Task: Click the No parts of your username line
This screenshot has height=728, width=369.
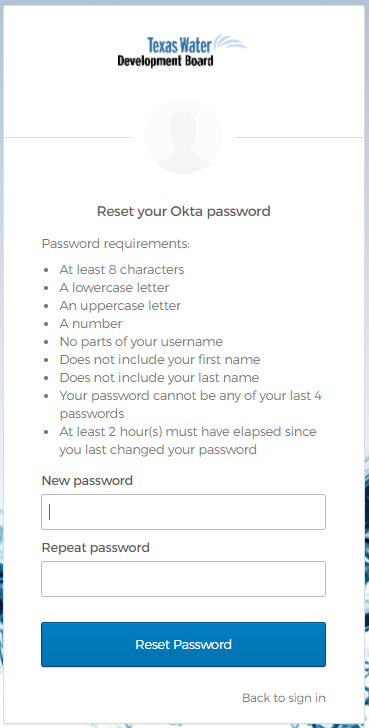Action: point(141,342)
